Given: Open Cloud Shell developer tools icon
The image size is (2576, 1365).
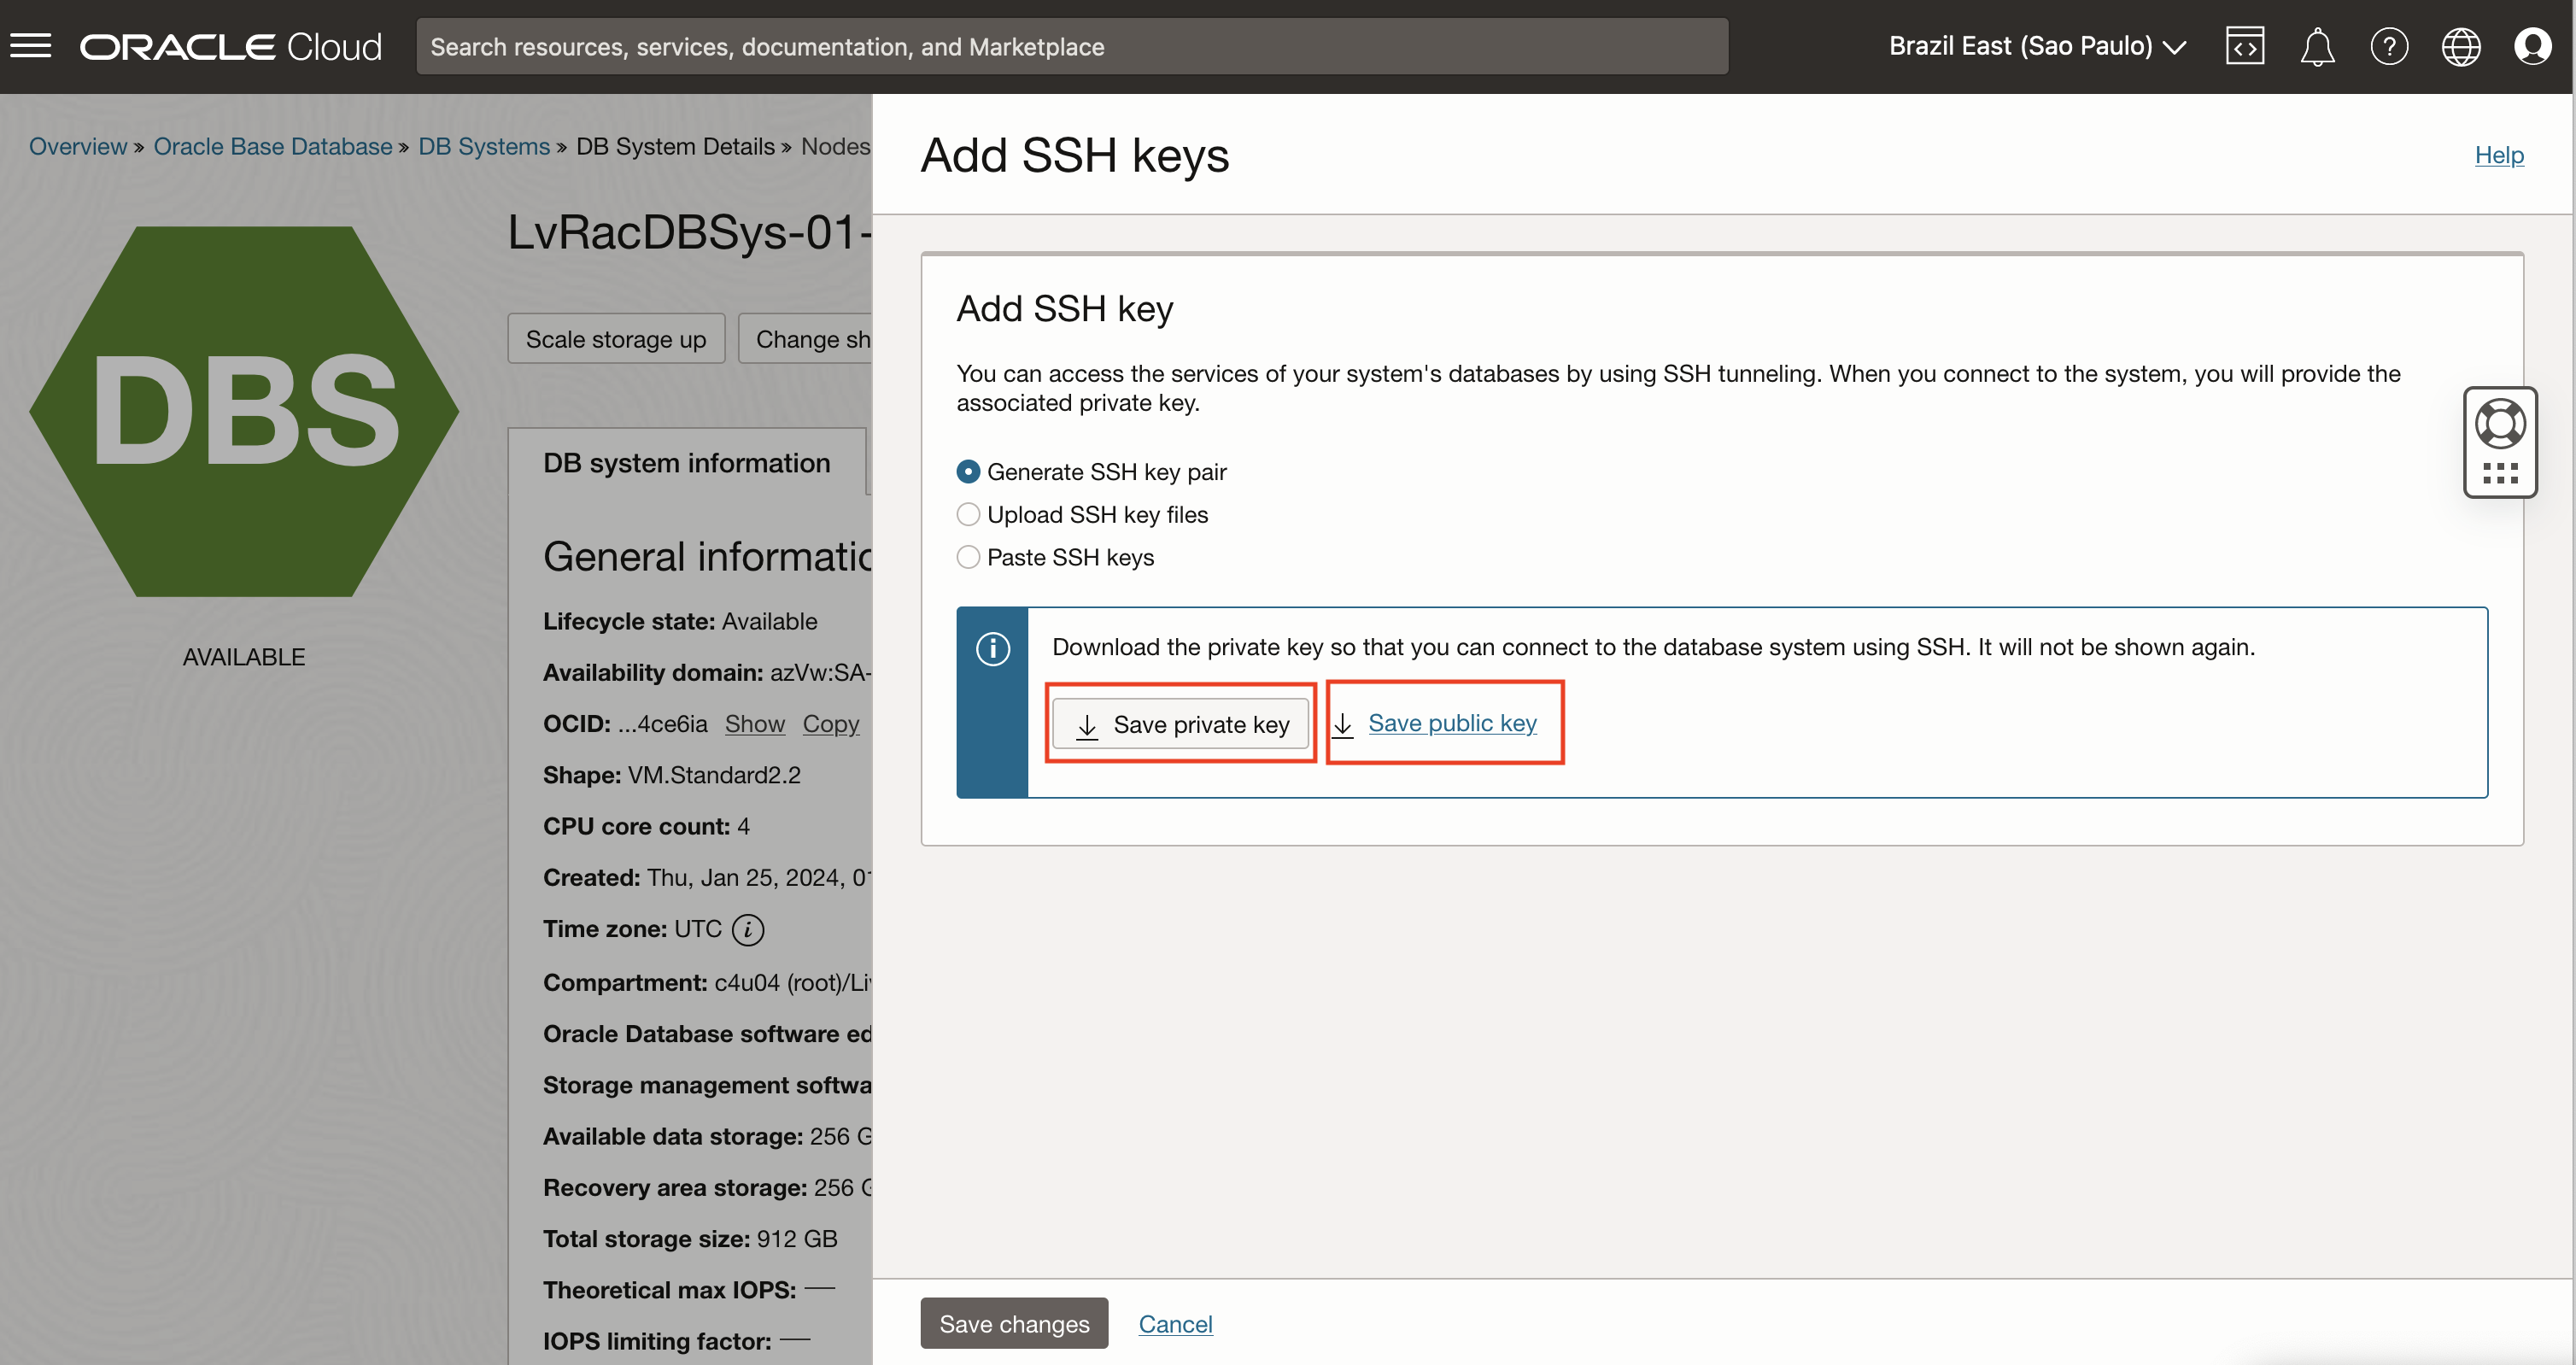Looking at the screenshot, I should tap(2244, 46).
